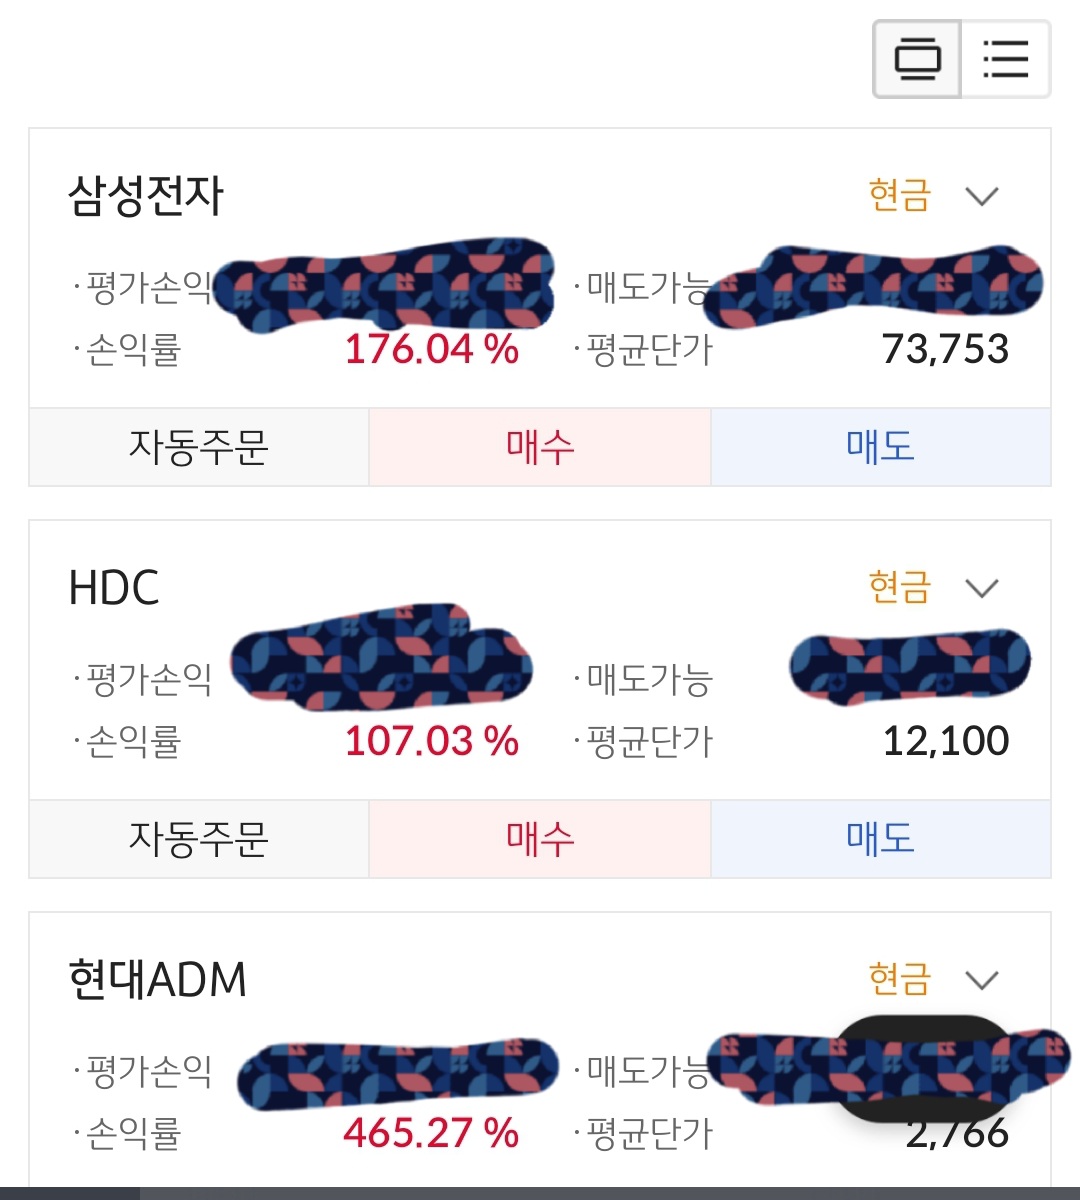Tap 현금 label on 현대ADM card

899,980
